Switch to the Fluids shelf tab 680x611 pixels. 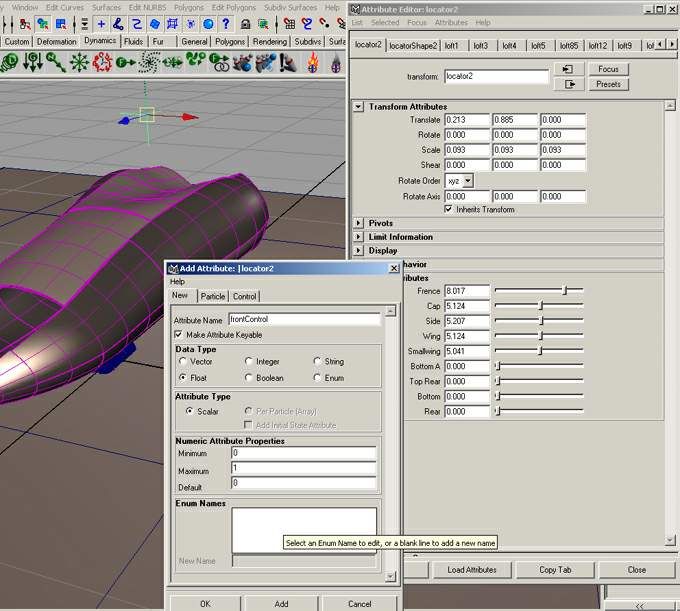(x=134, y=42)
